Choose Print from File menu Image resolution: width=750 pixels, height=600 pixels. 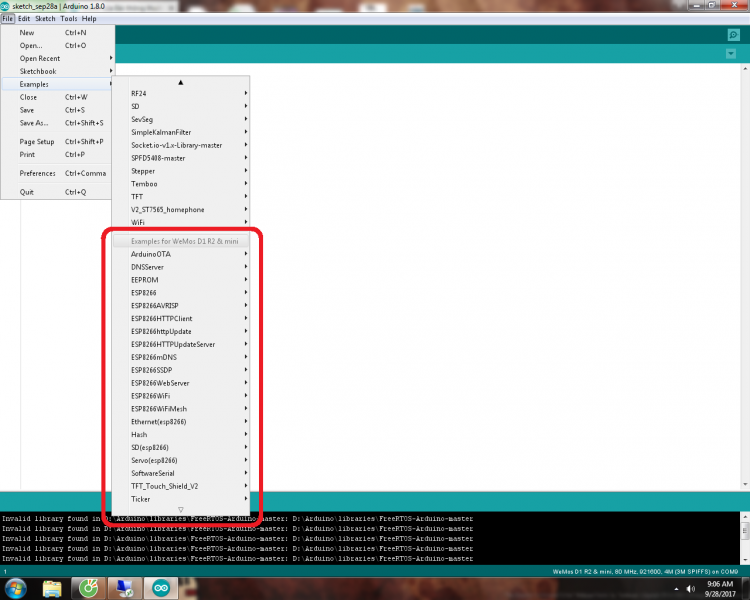click(57, 155)
